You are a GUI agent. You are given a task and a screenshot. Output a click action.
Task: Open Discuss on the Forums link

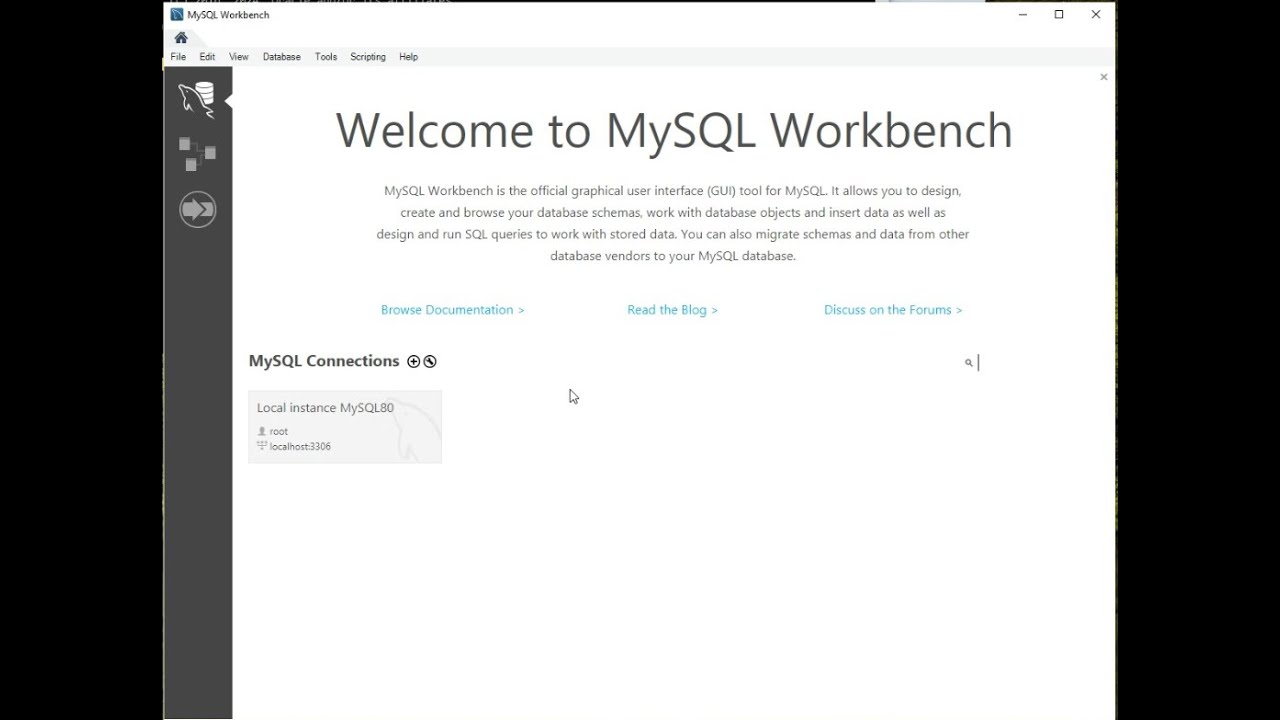pyautogui.click(x=893, y=310)
